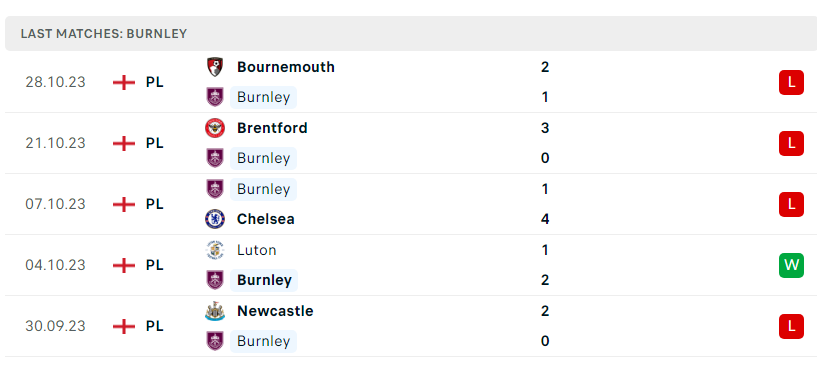
Task: Click the green W result badge
Action: 791,265
